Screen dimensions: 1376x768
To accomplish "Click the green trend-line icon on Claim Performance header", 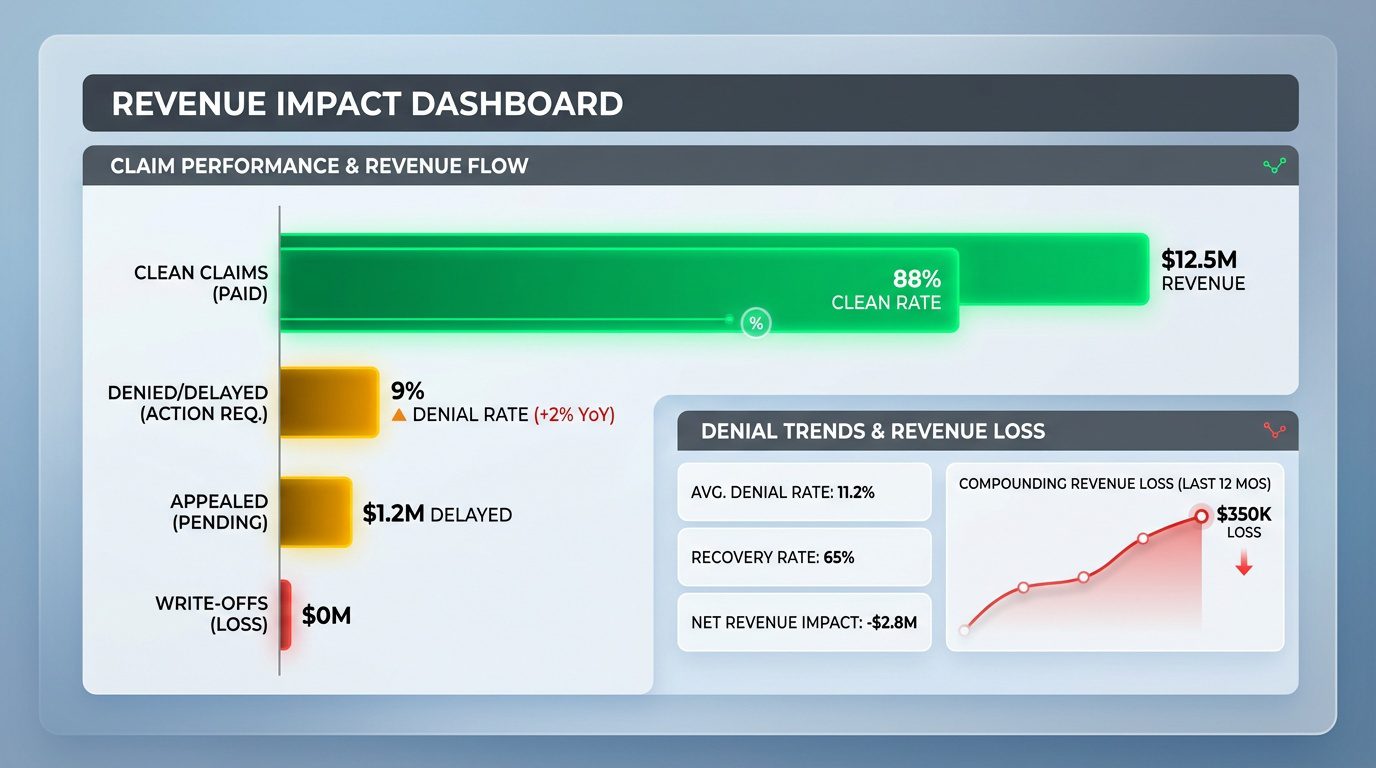I will pos(1272,166).
